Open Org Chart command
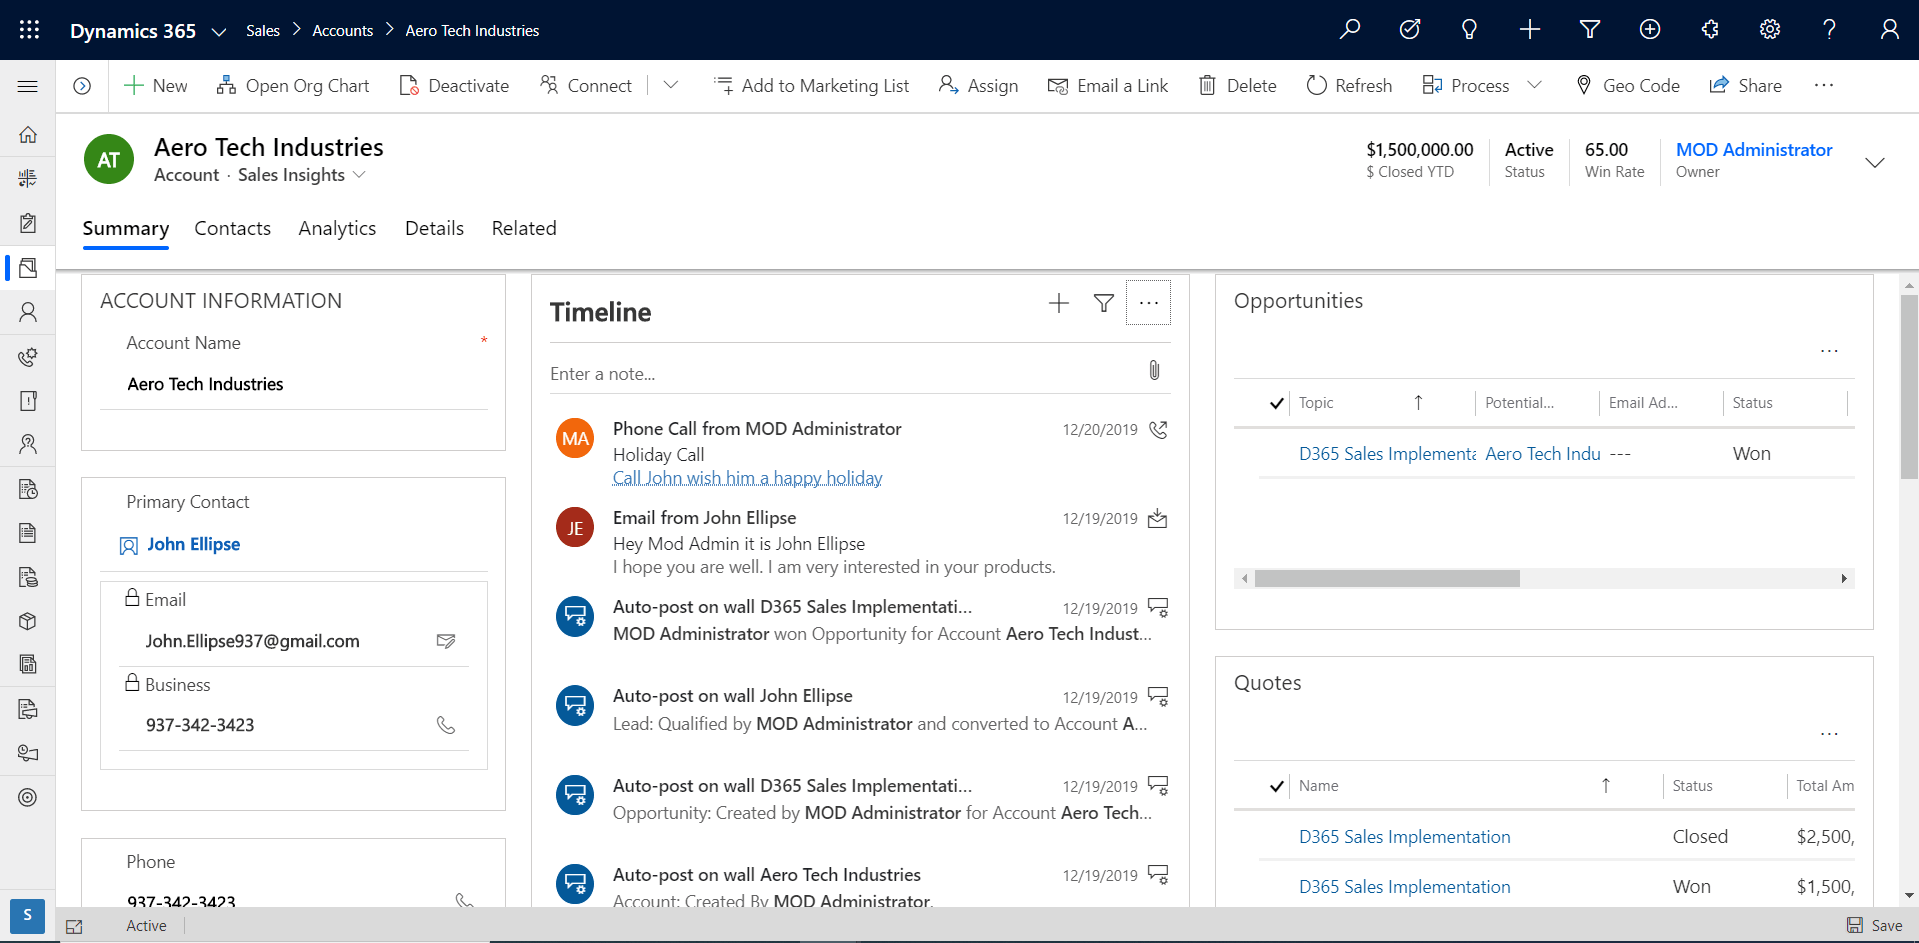 293,86
